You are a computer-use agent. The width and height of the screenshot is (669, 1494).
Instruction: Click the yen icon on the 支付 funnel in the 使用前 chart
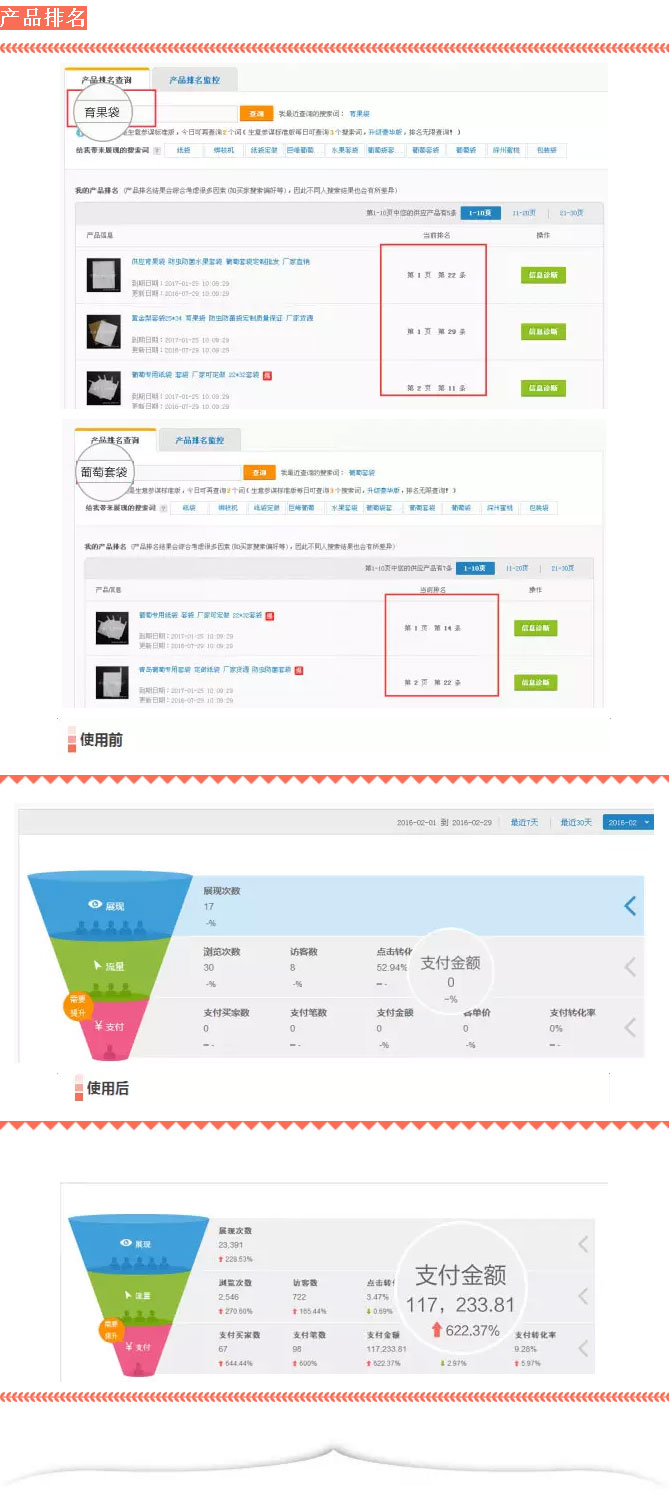99,1026
